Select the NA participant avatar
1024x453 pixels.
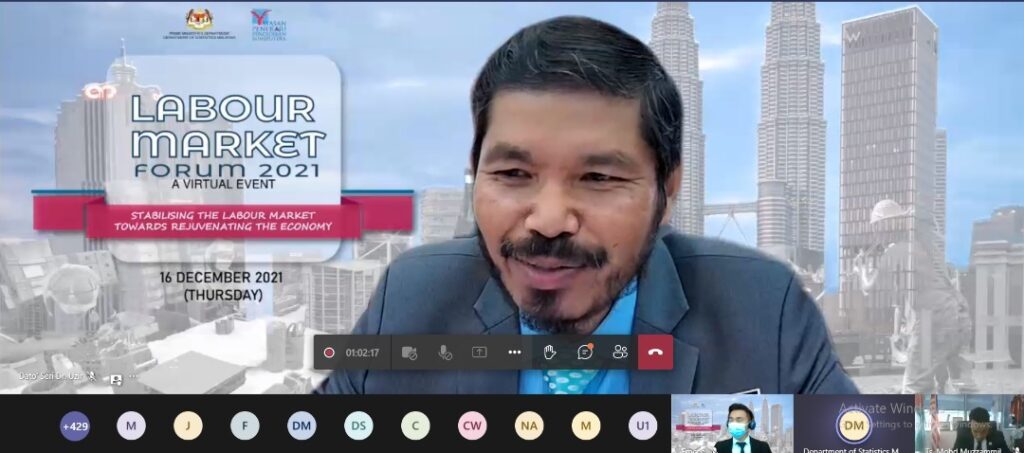tap(529, 426)
